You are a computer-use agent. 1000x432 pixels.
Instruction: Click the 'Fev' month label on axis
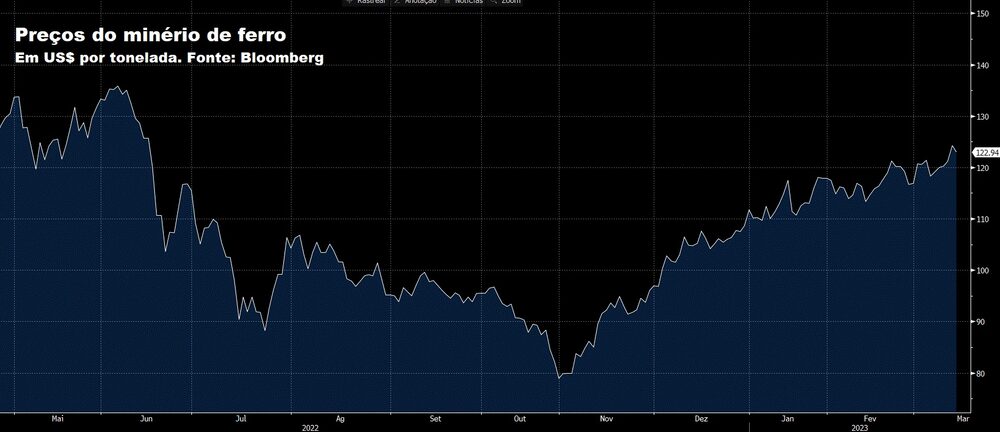coord(870,418)
